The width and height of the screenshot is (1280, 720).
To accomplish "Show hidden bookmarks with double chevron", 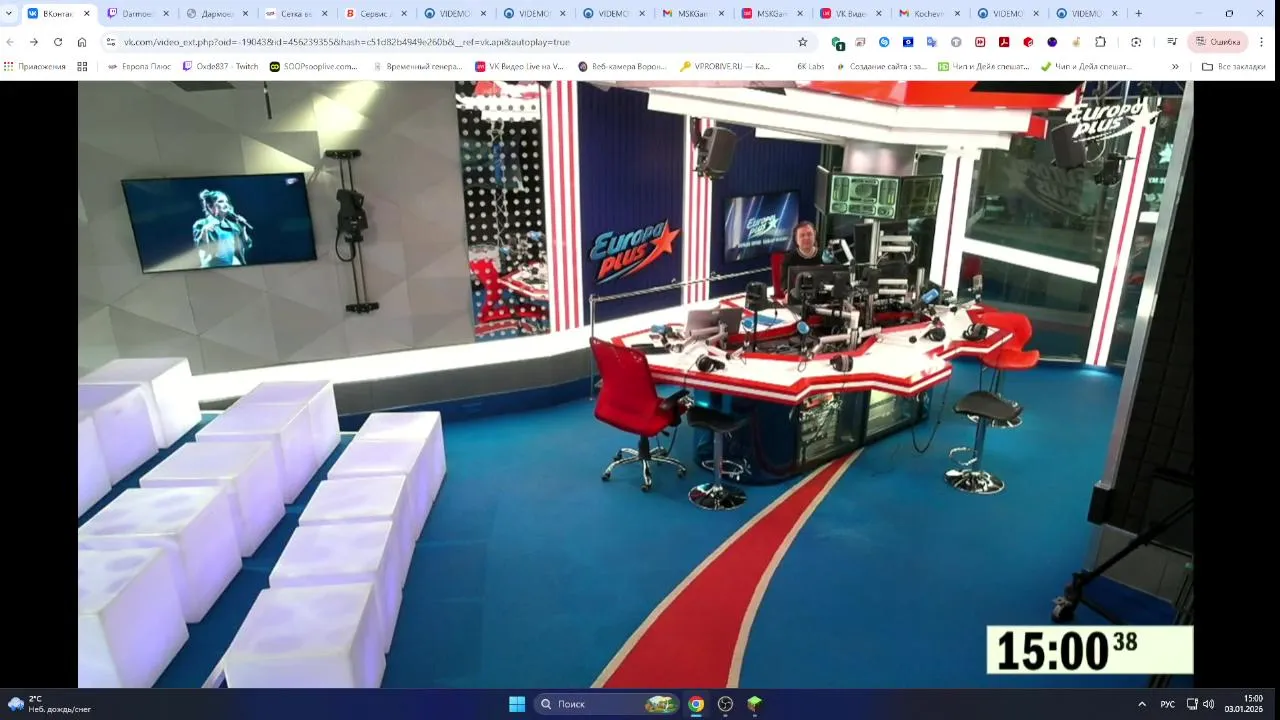I will click(1175, 66).
